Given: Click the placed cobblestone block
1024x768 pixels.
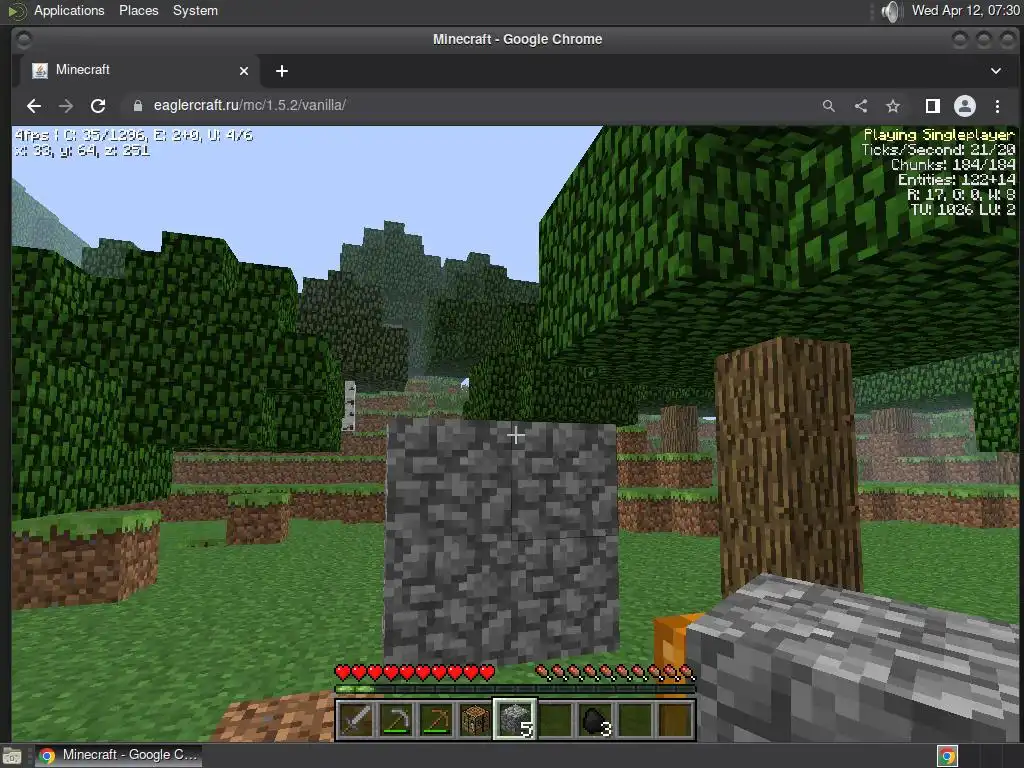Looking at the screenshot, I should coord(502,542).
